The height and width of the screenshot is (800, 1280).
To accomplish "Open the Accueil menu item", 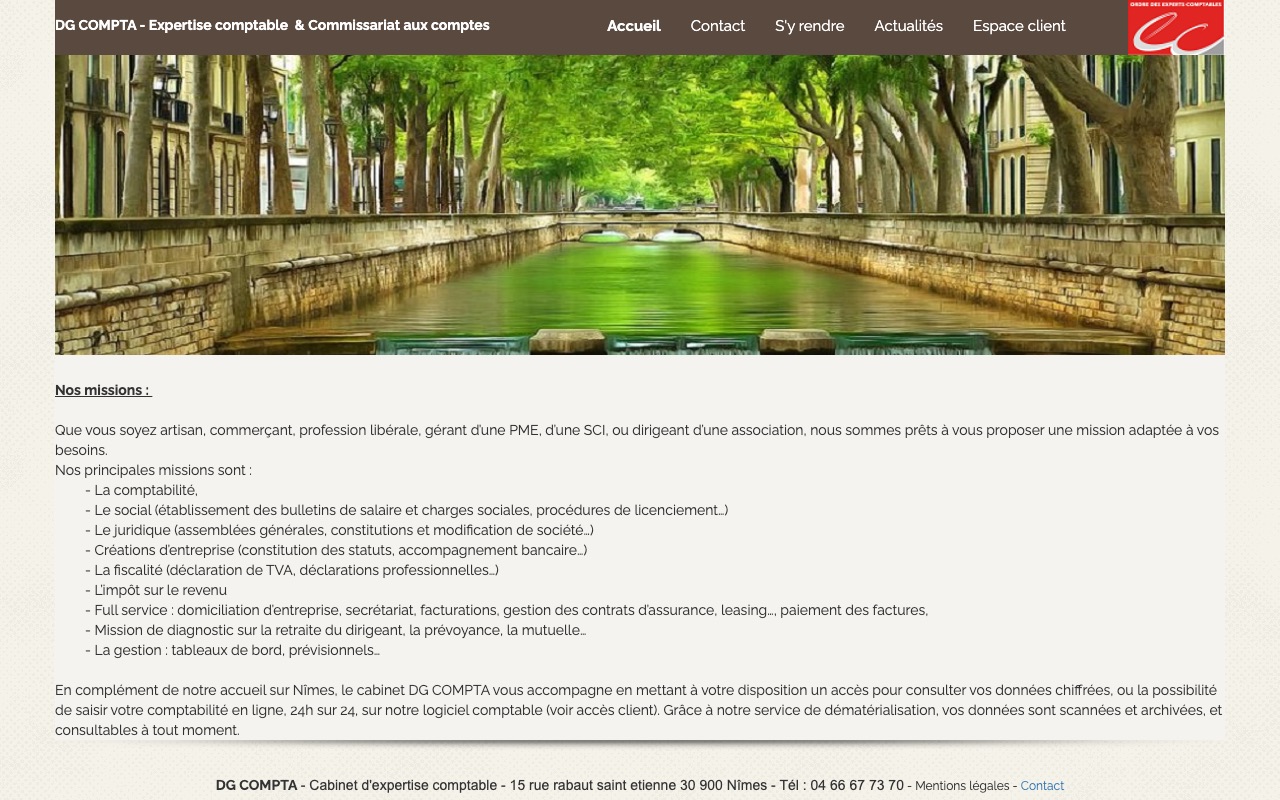I will pyautogui.click(x=634, y=26).
